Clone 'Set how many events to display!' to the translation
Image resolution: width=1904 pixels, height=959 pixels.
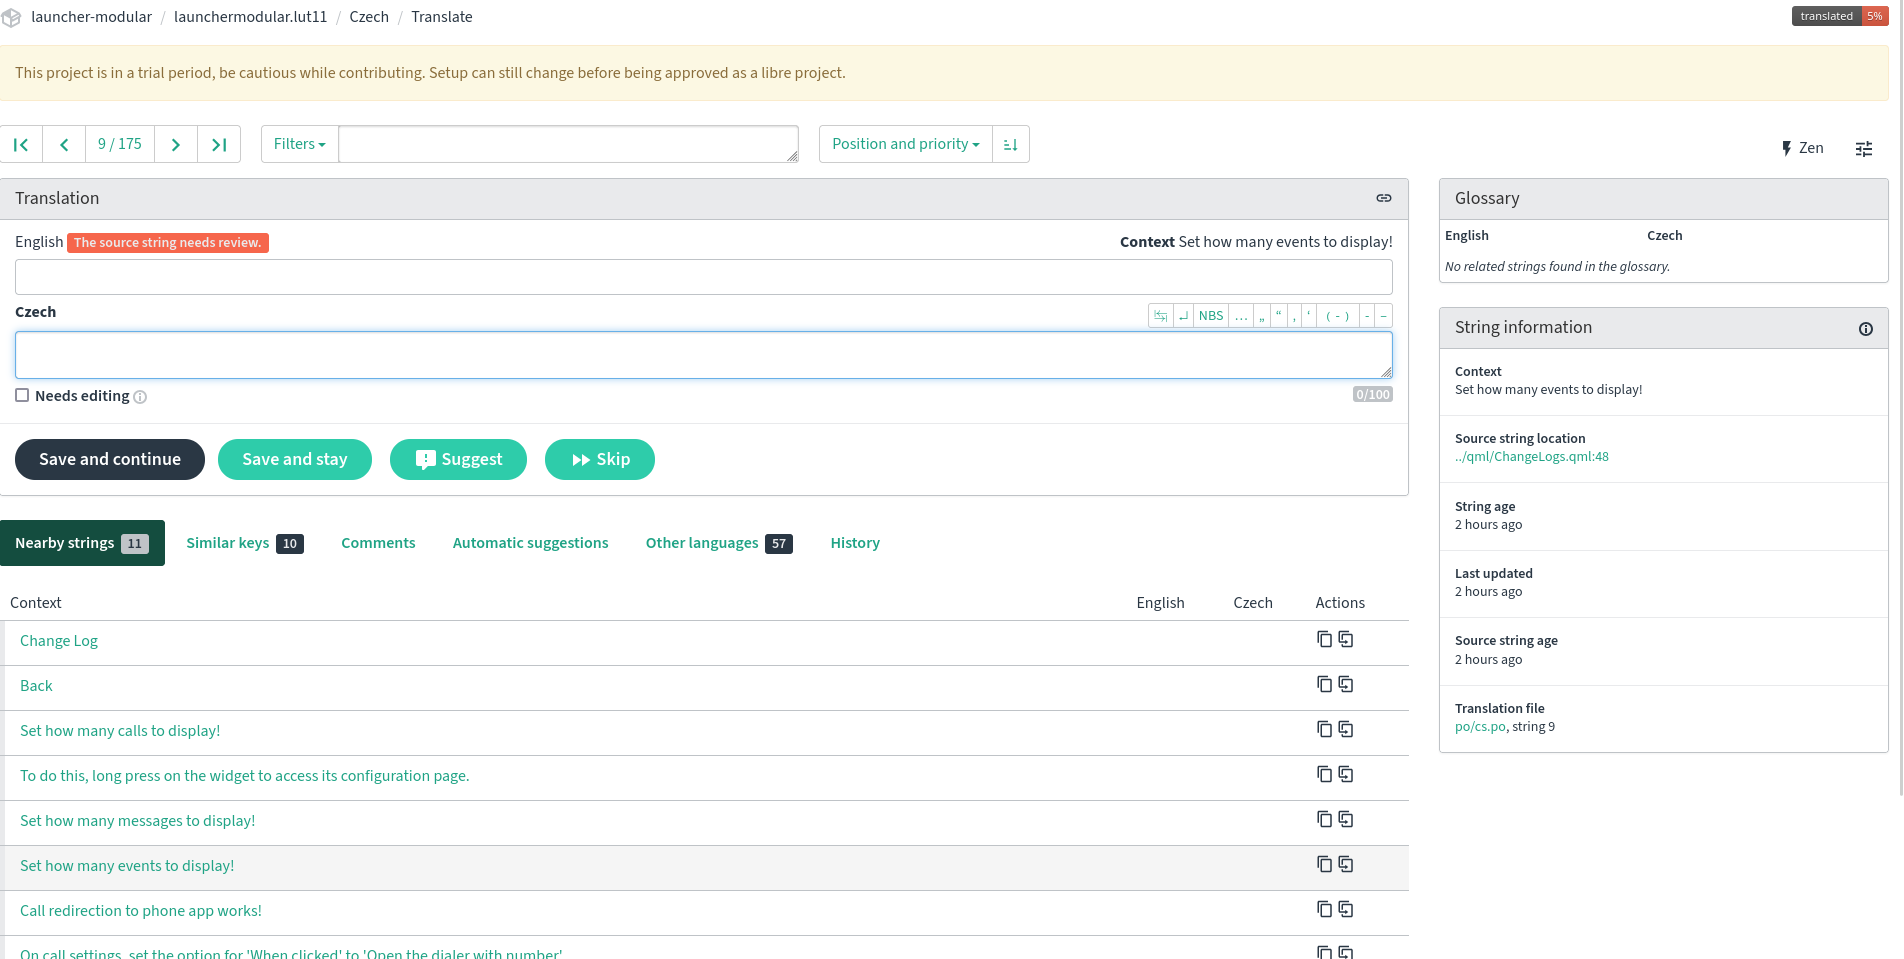[1346, 864]
